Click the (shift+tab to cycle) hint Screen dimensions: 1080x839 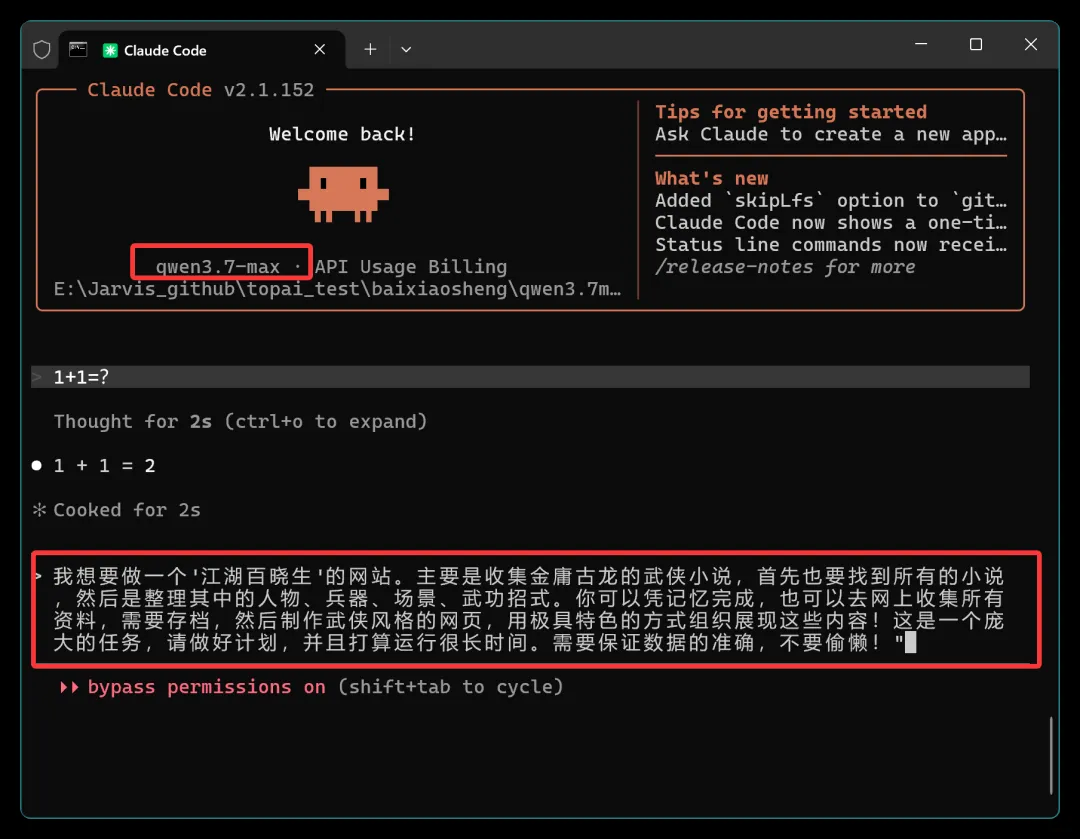point(450,687)
